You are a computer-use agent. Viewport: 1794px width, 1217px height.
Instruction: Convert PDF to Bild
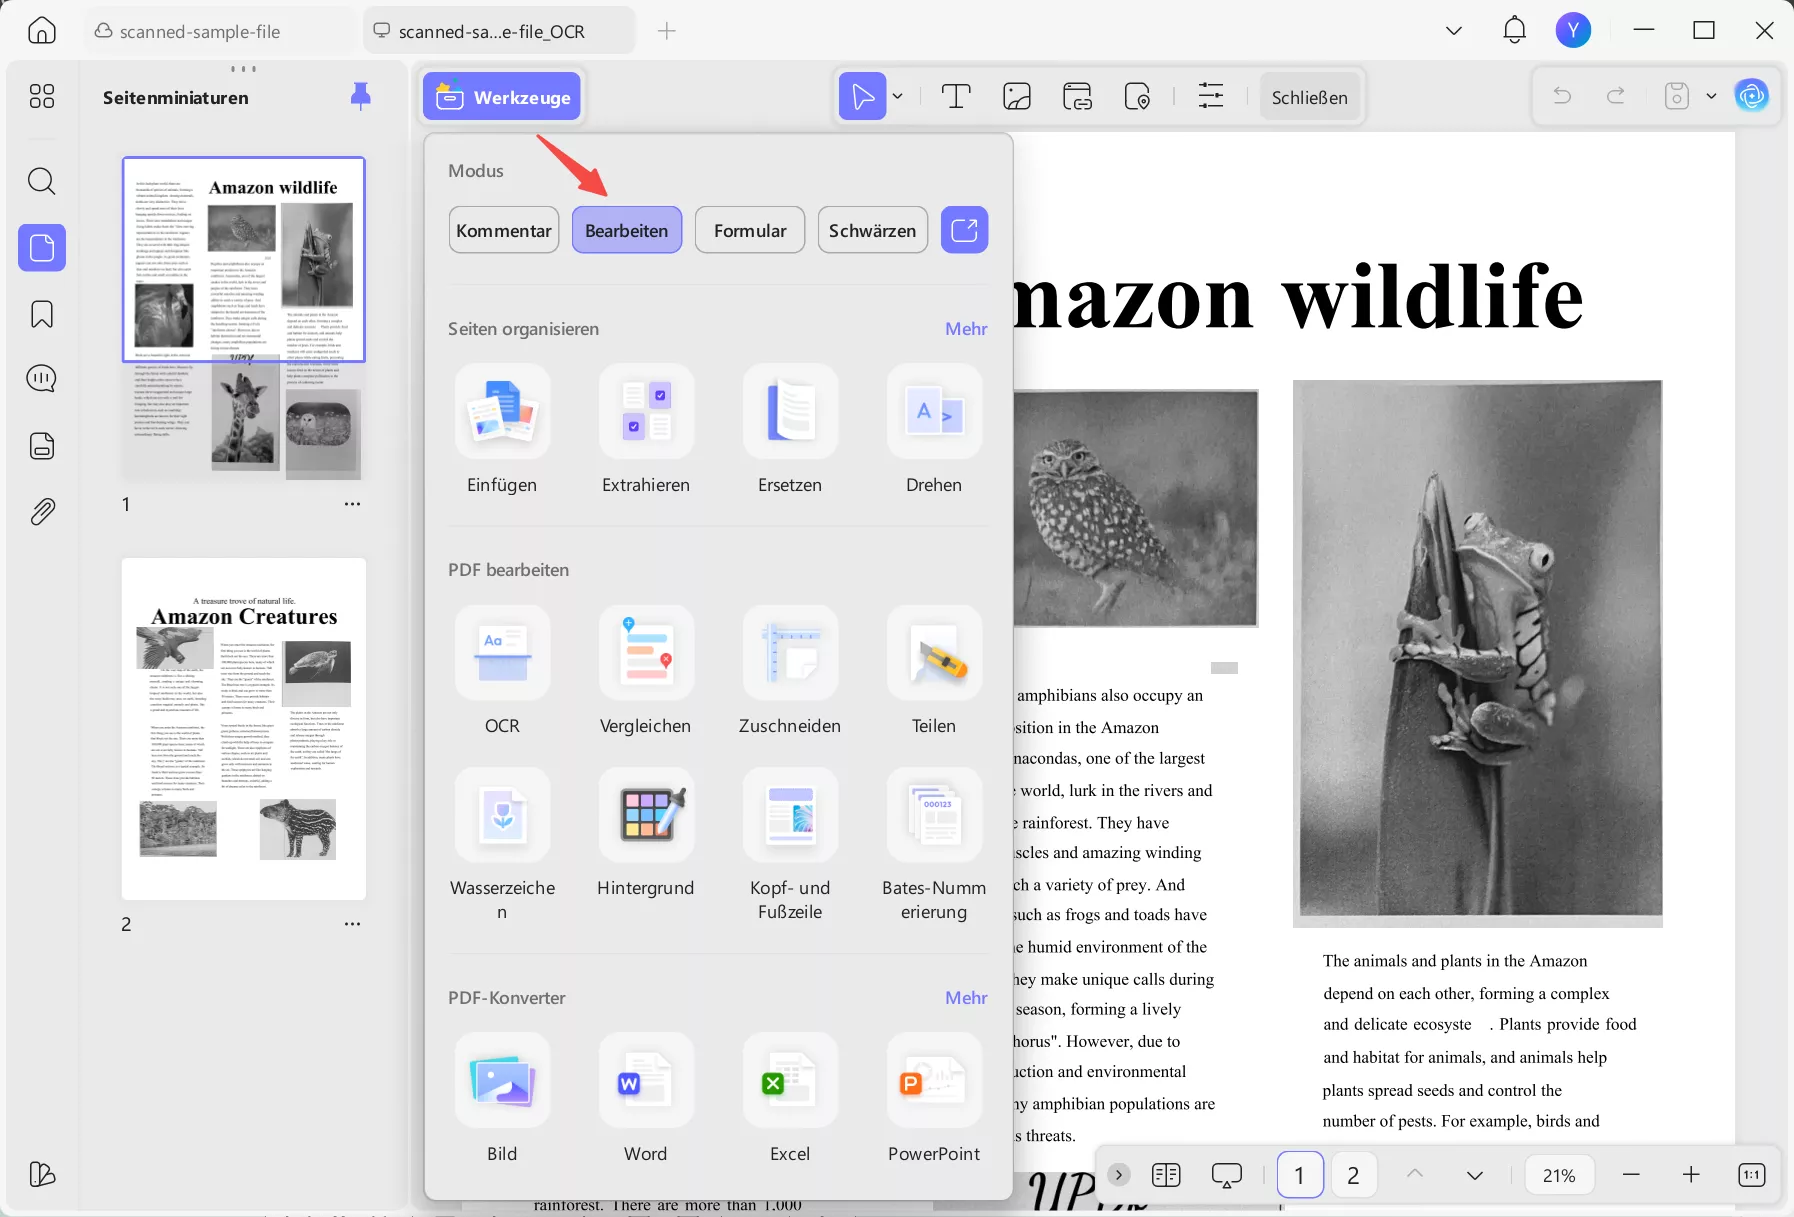click(x=502, y=1099)
